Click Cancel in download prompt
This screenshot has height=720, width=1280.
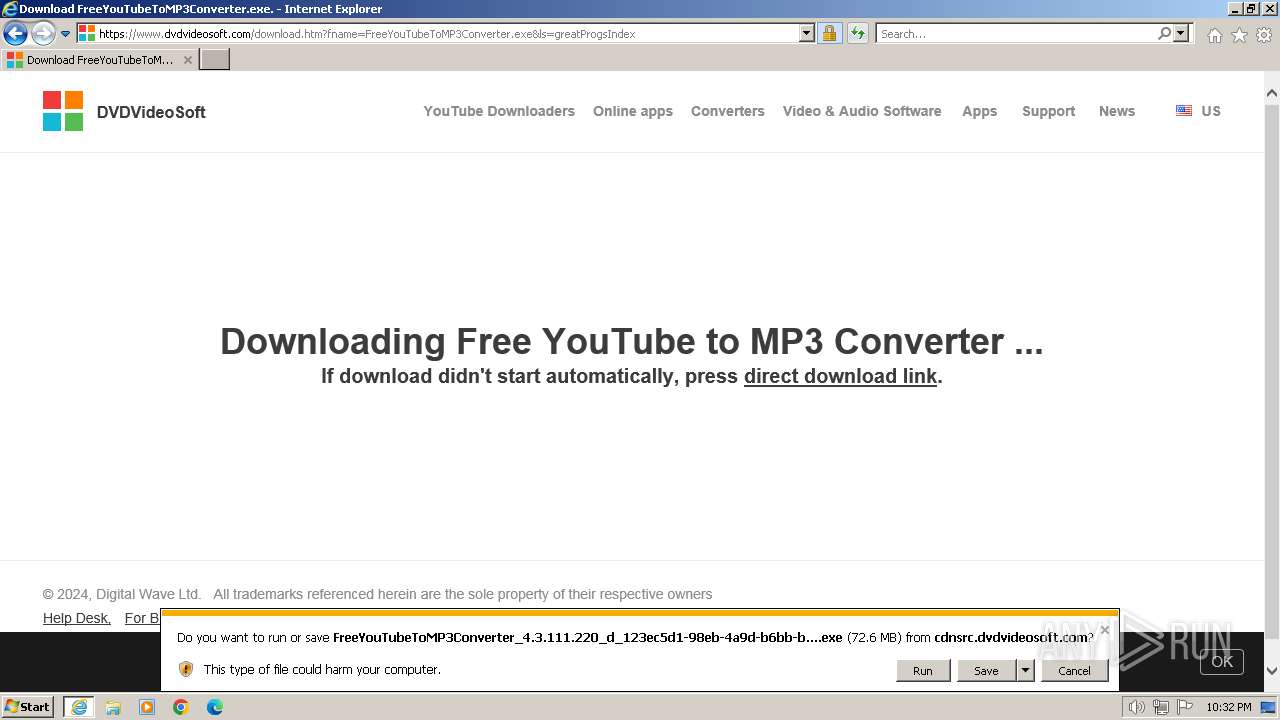click(x=1075, y=671)
